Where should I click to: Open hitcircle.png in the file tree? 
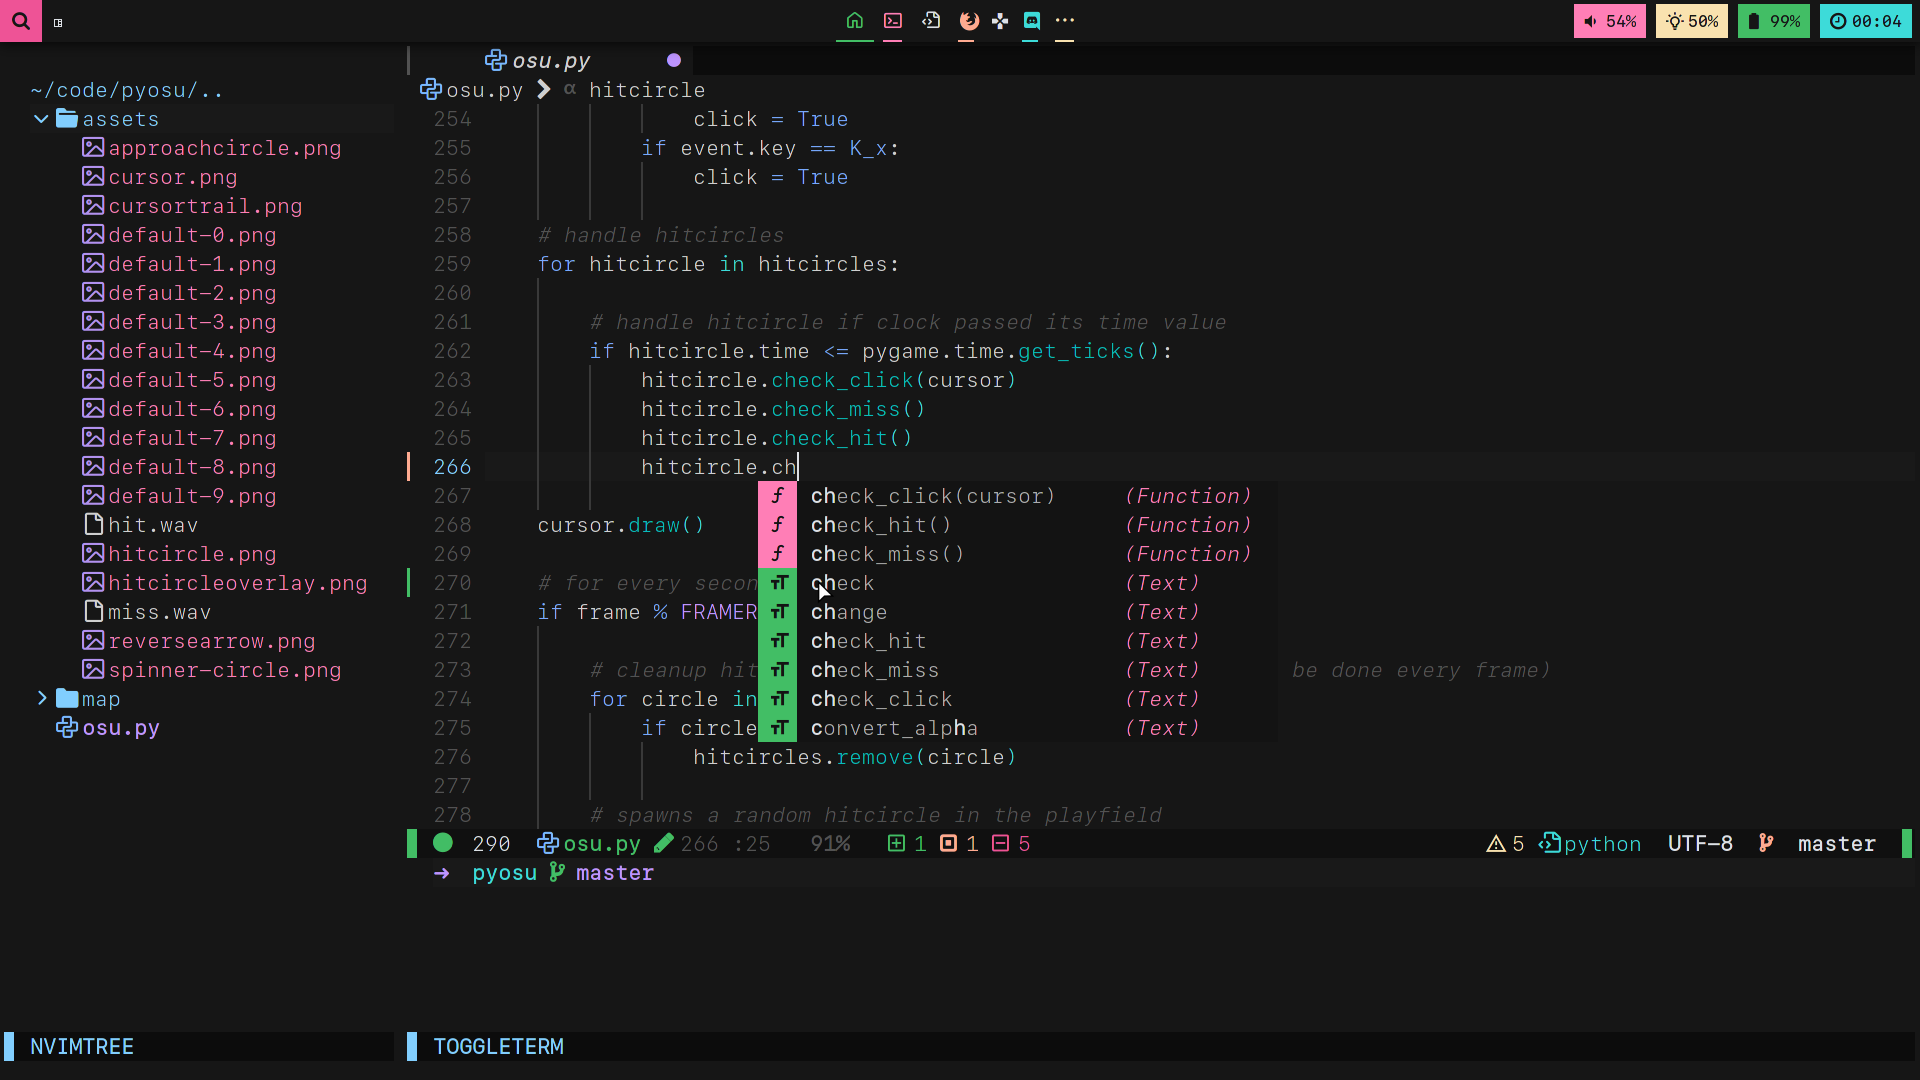coord(191,554)
